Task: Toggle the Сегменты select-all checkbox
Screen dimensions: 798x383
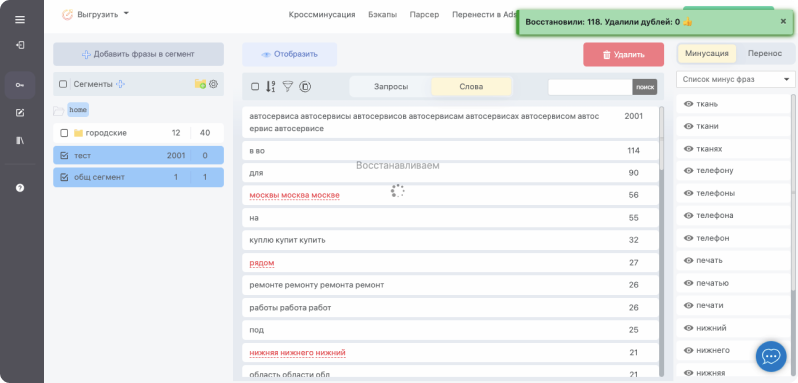Action: pyautogui.click(x=63, y=84)
